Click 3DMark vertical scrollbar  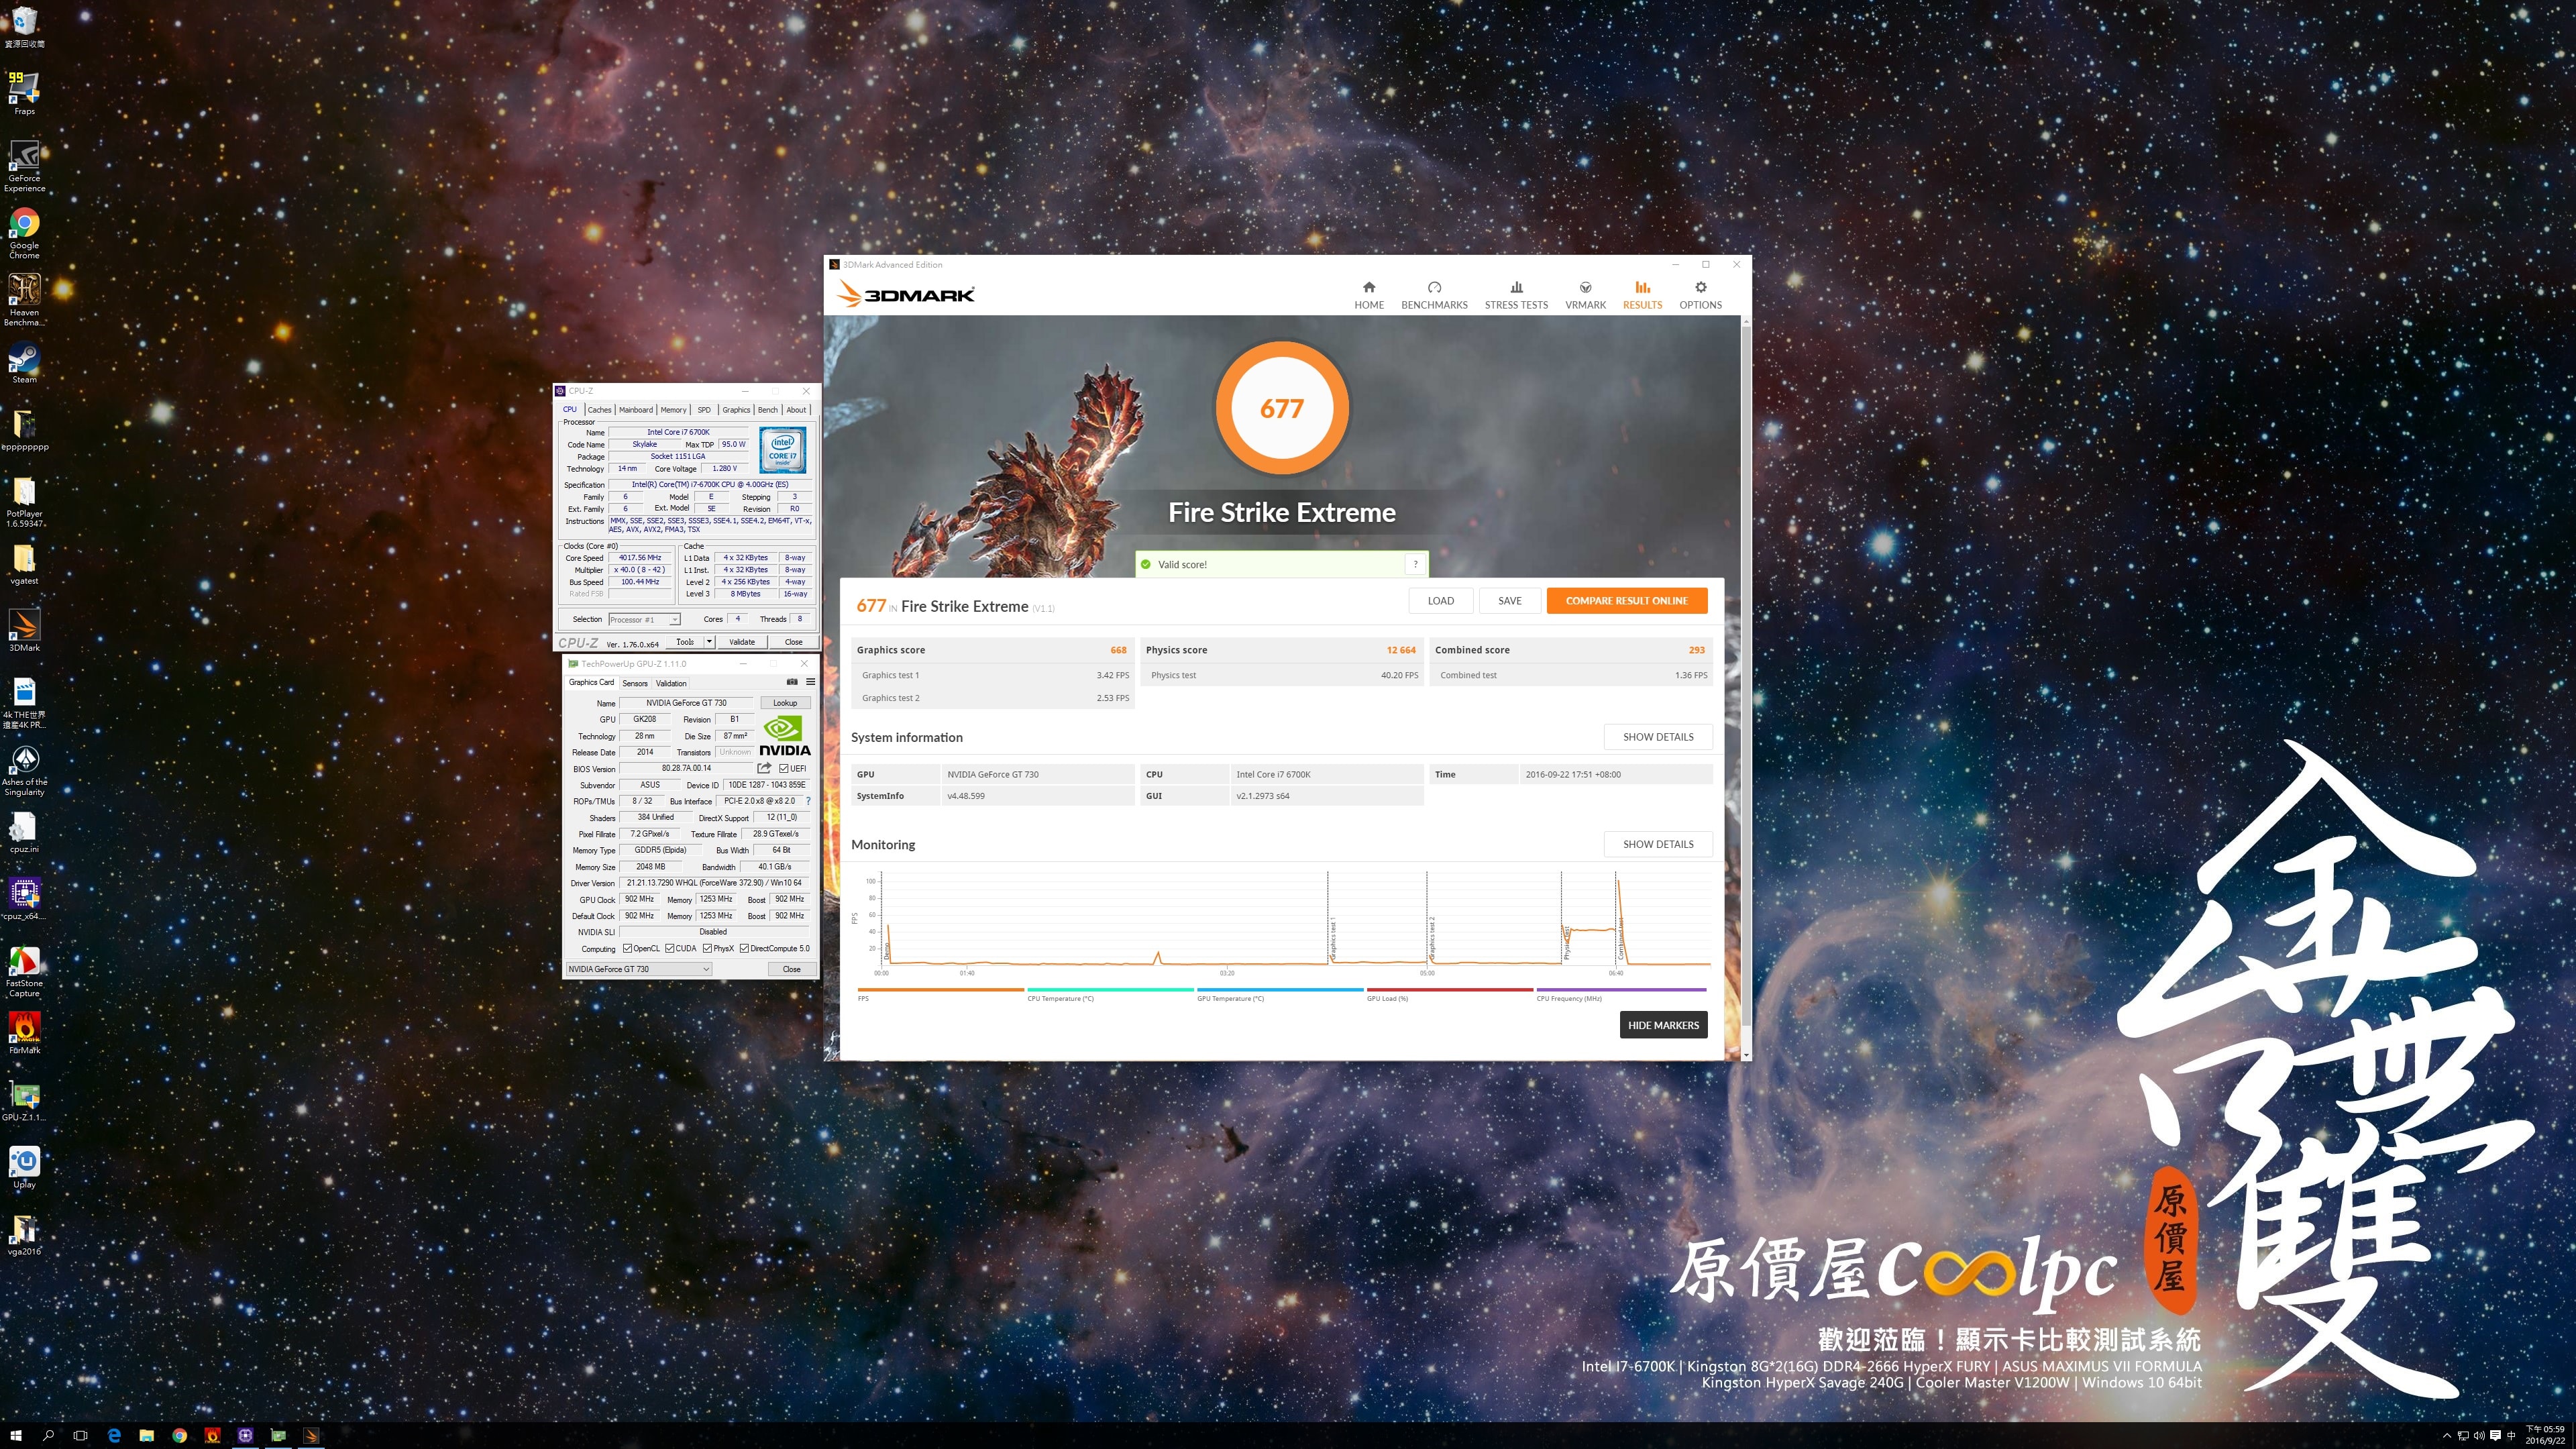(x=1746, y=675)
